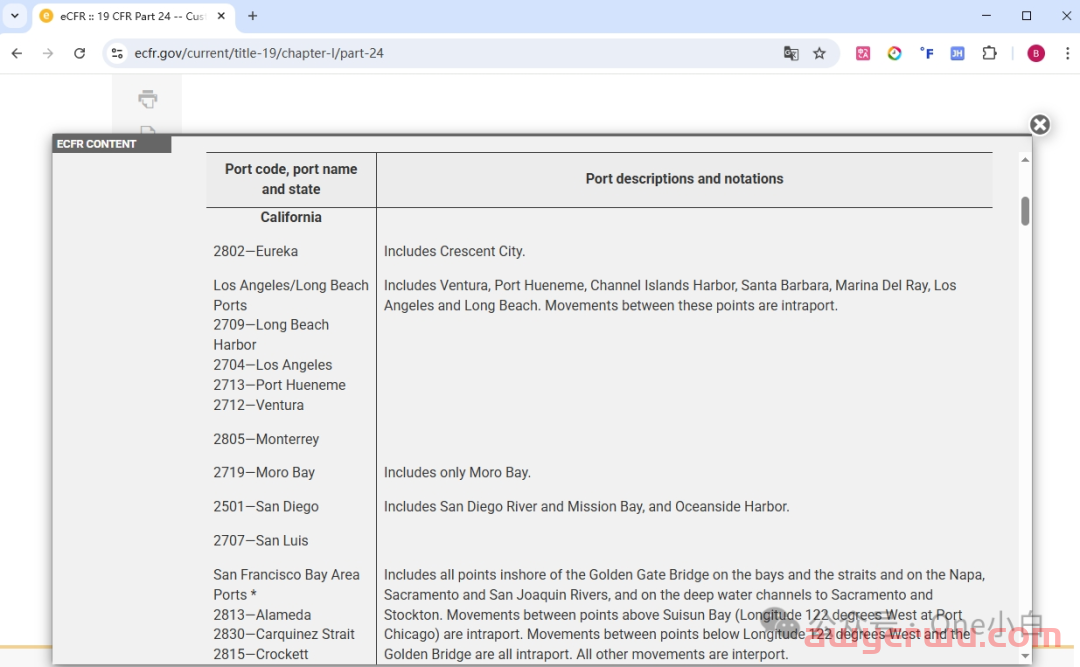Close the eCFR content overlay
This screenshot has height=667, width=1080.
(x=1039, y=125)
